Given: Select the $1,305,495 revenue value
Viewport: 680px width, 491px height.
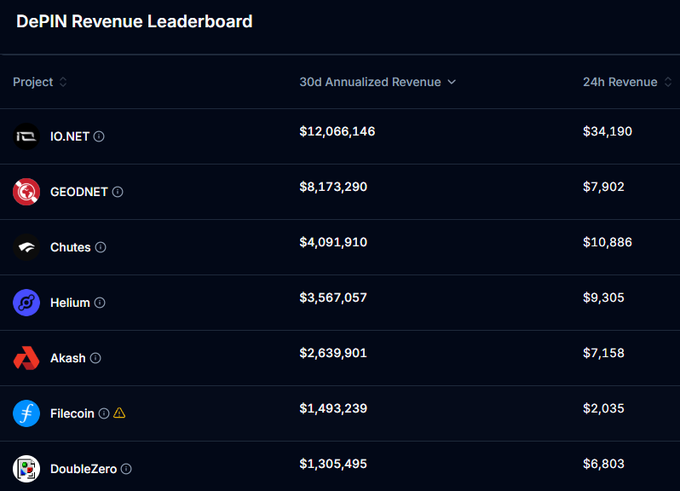Looking at the screenshot, I should [x=333, y=464].
